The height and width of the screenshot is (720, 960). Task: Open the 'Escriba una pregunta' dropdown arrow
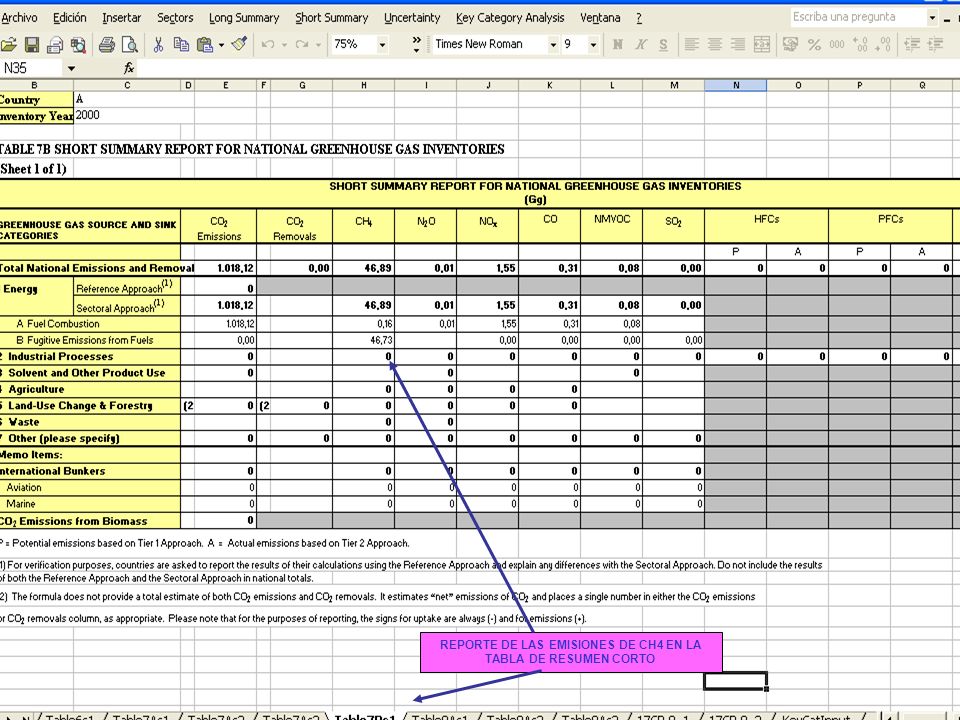coord(932,18)
